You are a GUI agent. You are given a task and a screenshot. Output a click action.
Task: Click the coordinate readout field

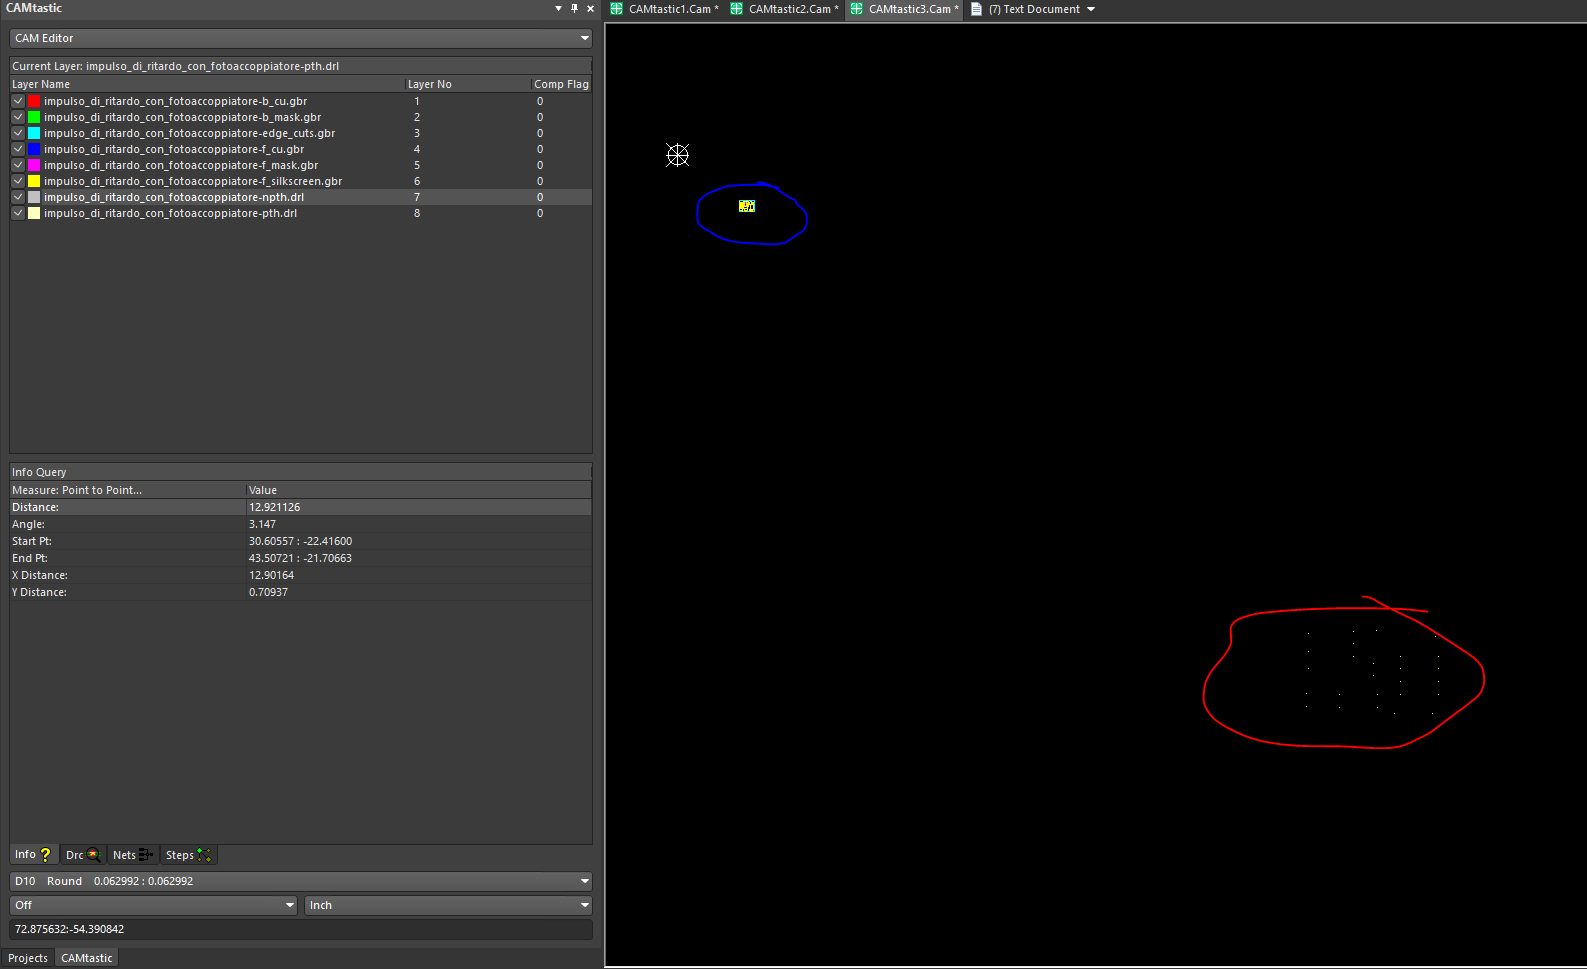(300, 929)
